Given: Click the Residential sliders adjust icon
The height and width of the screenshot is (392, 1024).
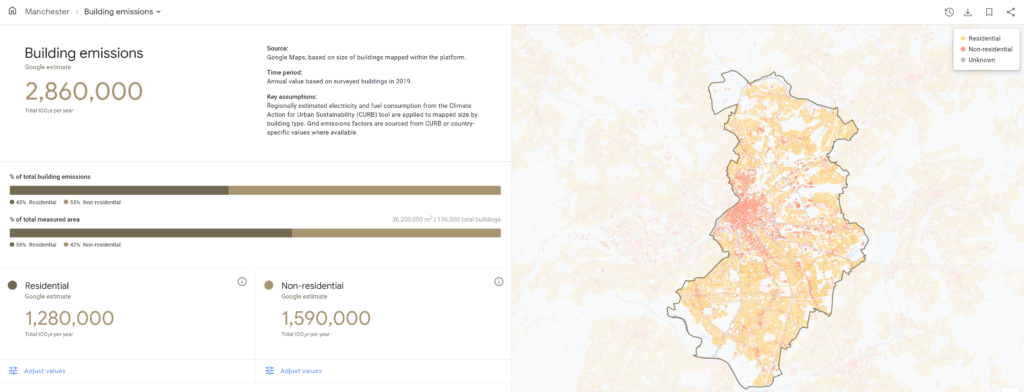Looking at the screenshot, I should point(13,371).
